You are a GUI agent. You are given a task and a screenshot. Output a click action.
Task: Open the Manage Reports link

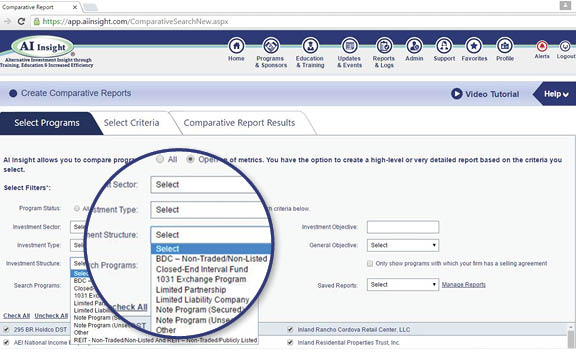[x=464, y=285]
